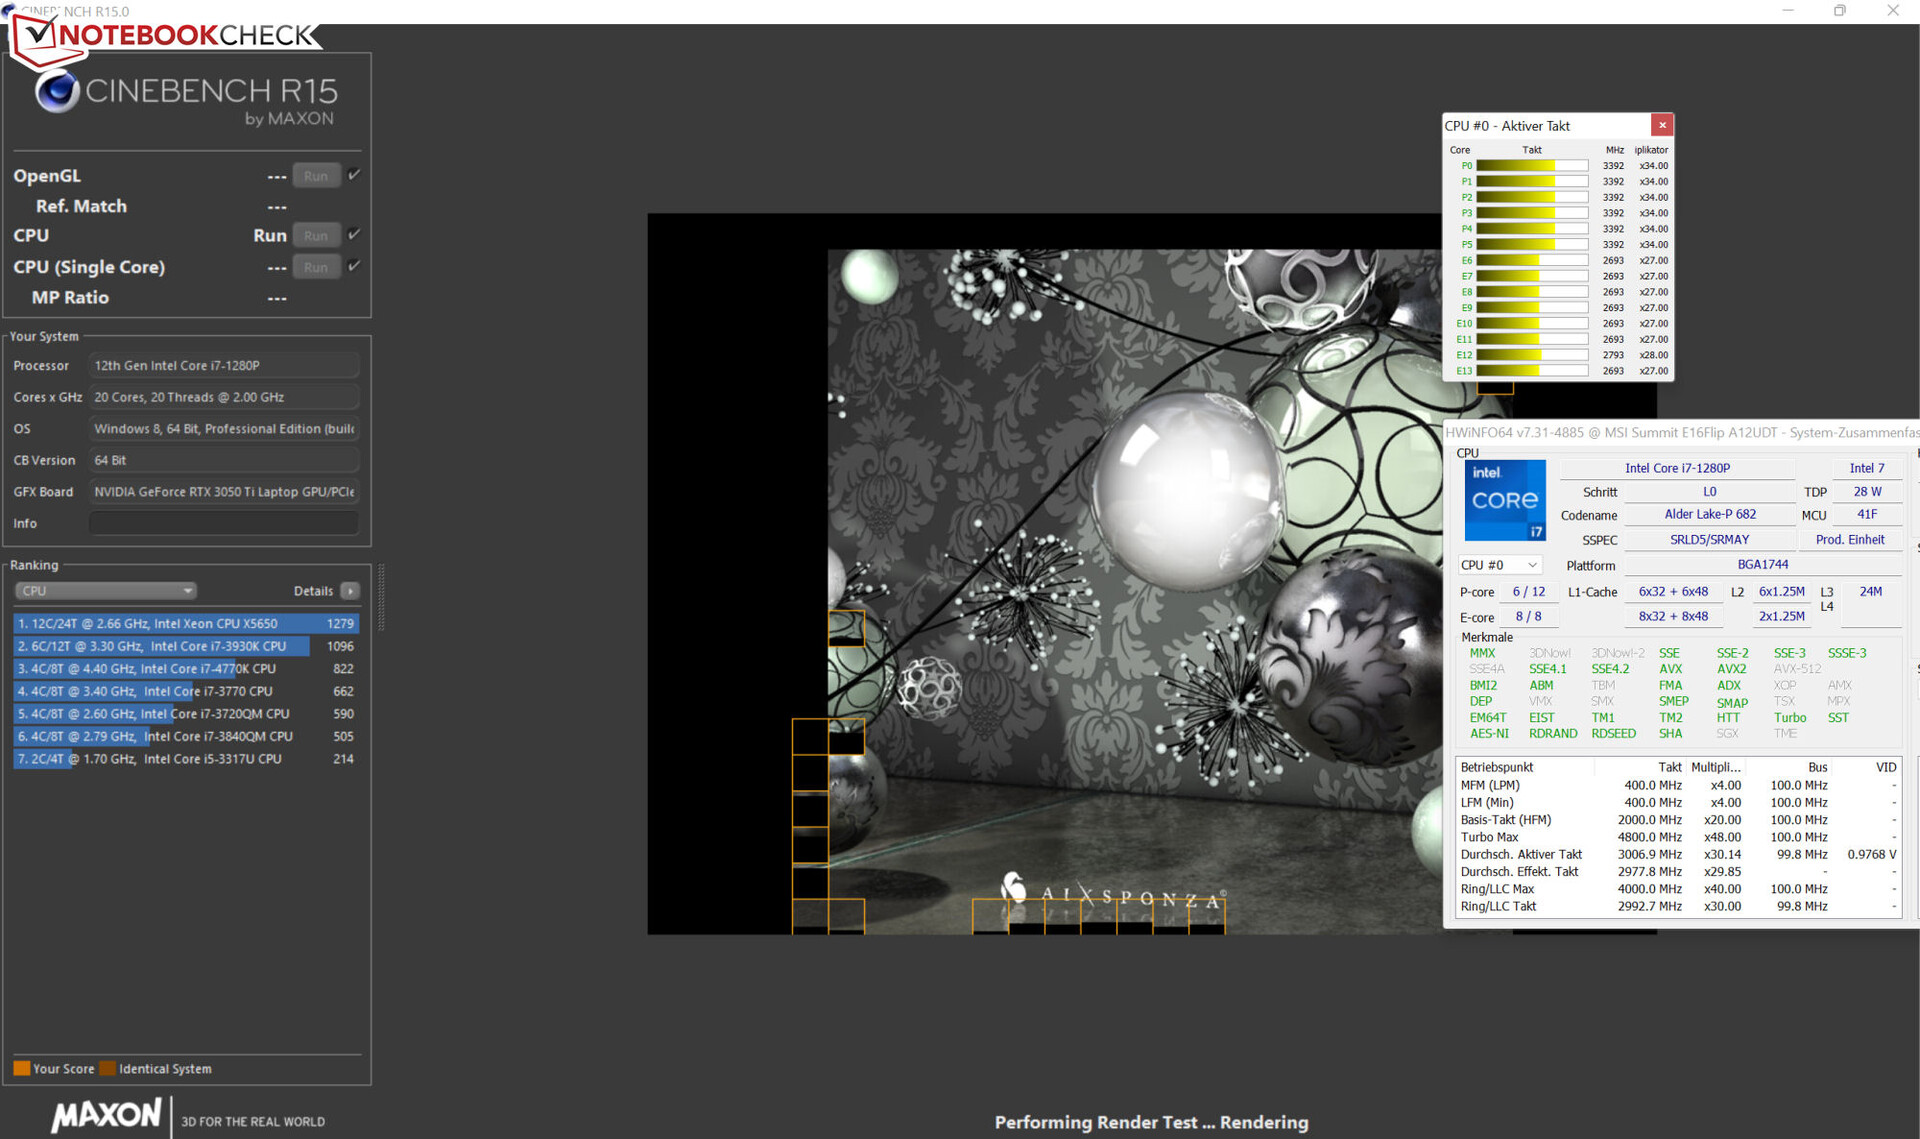The height and width of the screenshot is (1139, 1920).
Task: Click the Identical System legend swatch
Action: [x=107, y=1068]
